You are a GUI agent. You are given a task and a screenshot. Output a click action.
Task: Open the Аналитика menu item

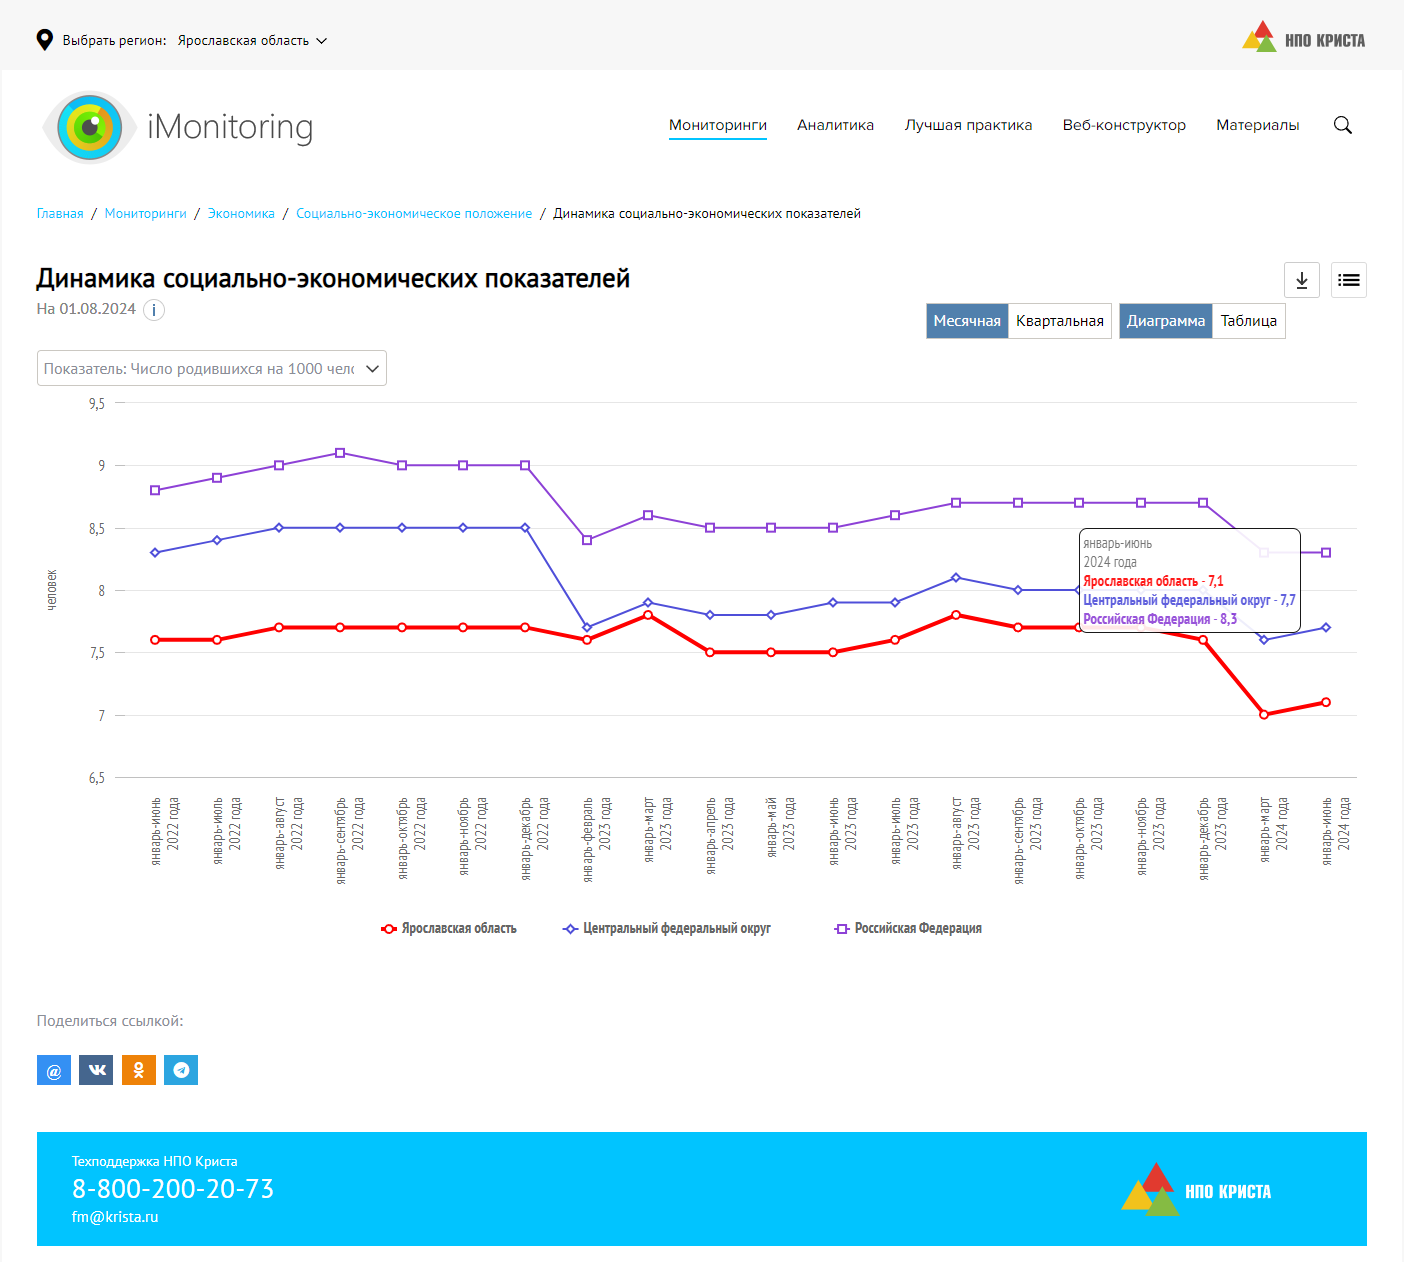point(835,125)
